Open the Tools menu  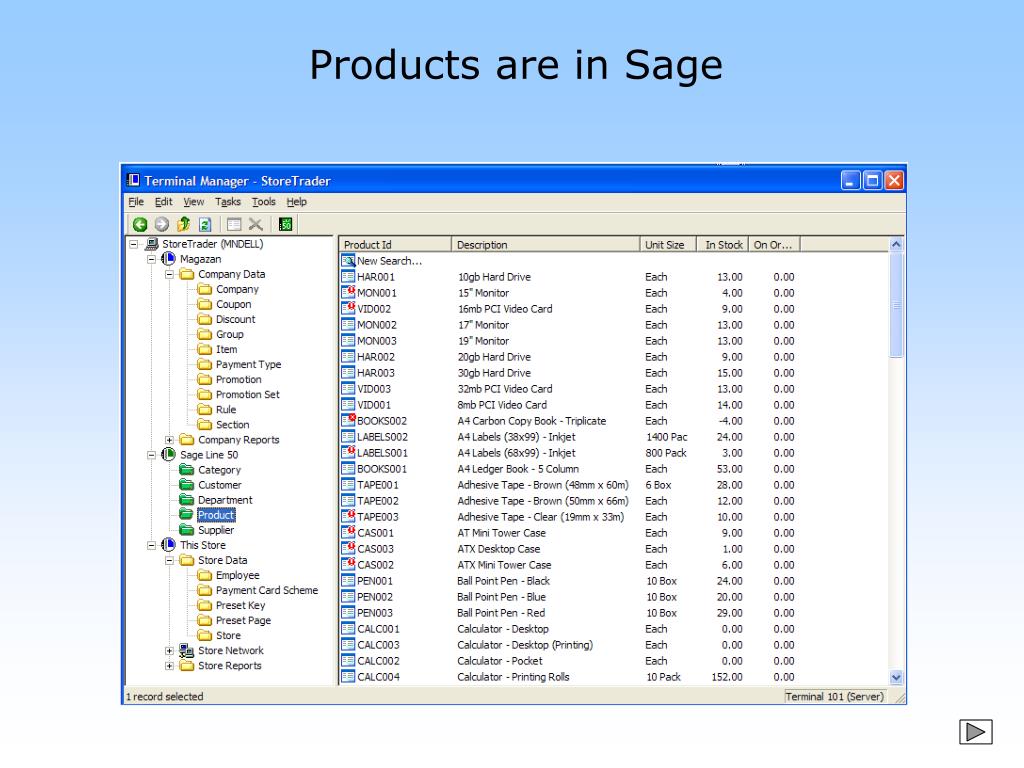264,202
